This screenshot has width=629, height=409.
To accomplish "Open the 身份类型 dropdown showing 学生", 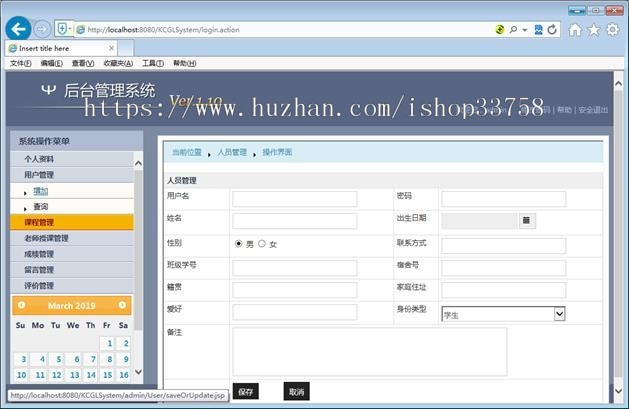I will click(x=503, y=314).
